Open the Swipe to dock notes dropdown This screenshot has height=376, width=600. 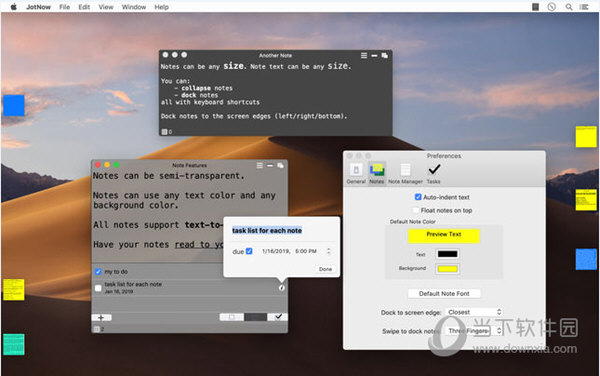tap(474, 331)
